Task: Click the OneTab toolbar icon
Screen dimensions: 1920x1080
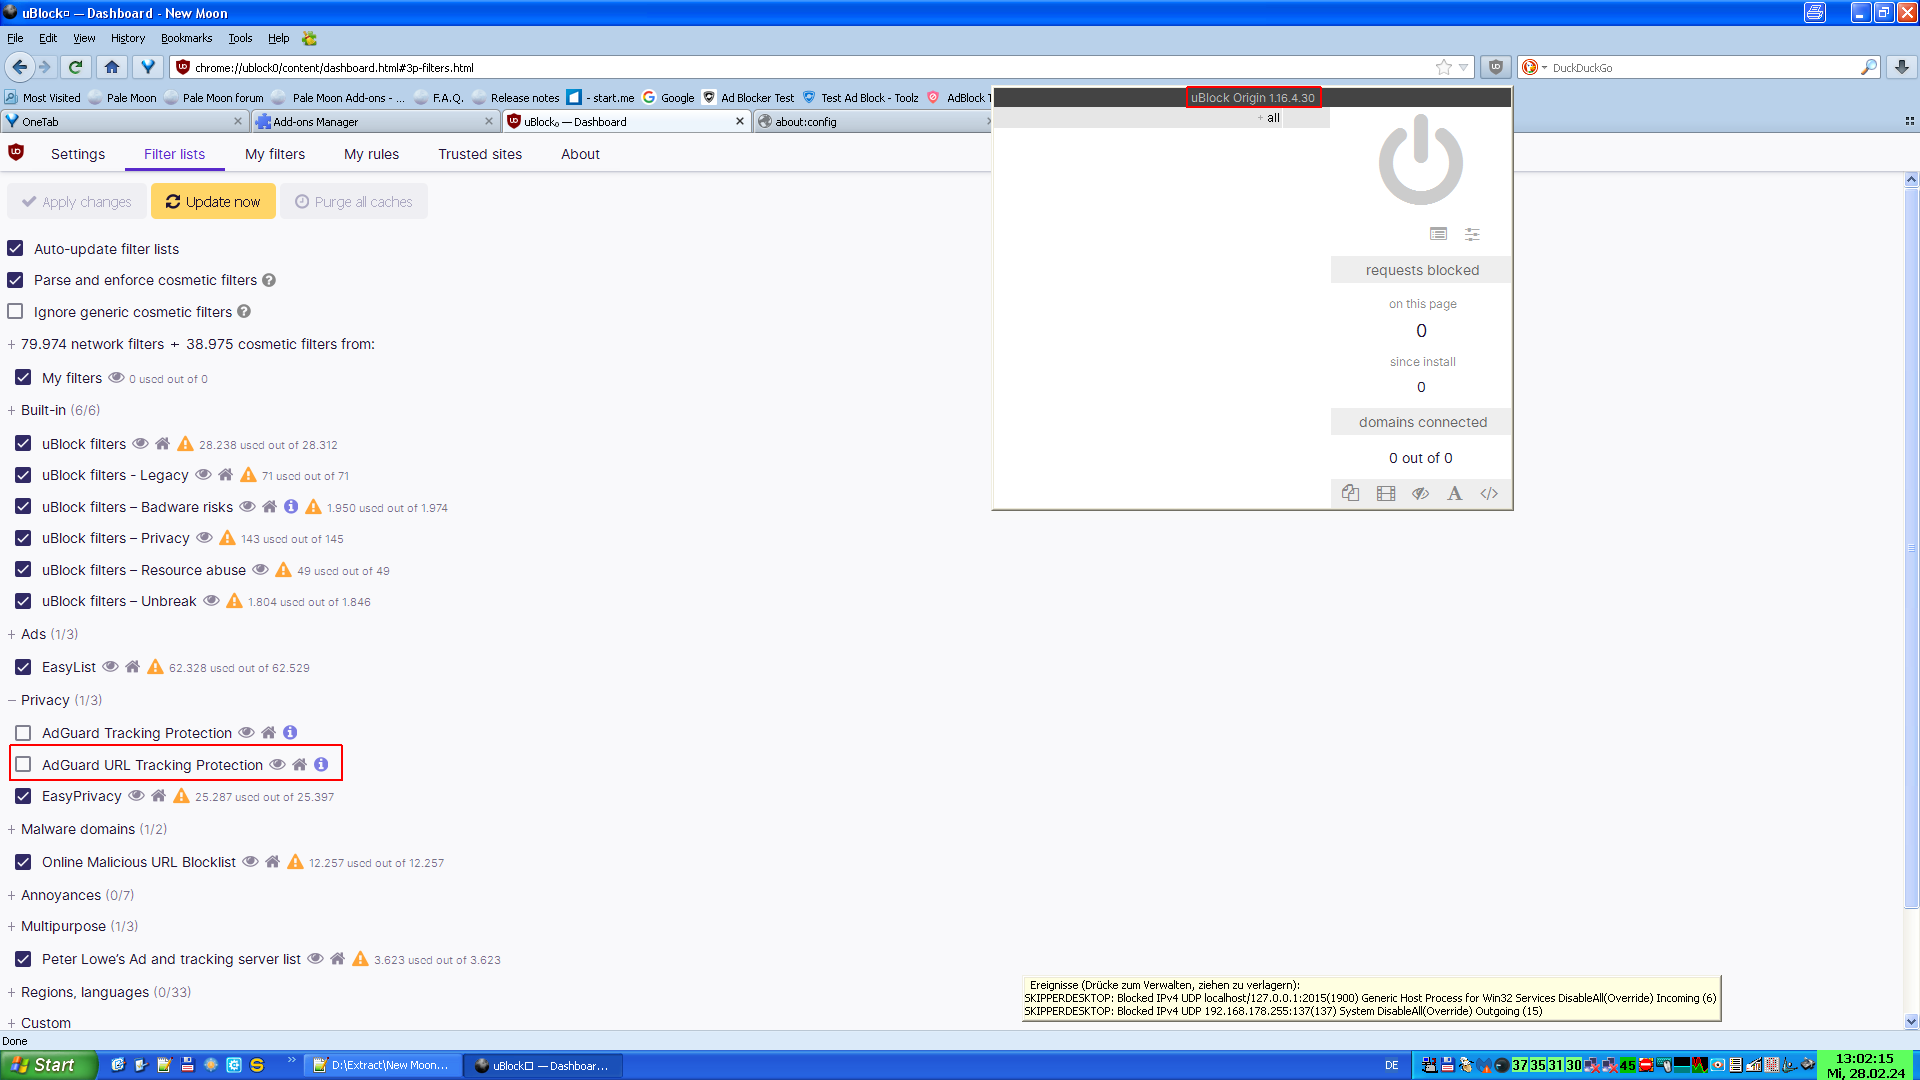Action: (148, 67)
